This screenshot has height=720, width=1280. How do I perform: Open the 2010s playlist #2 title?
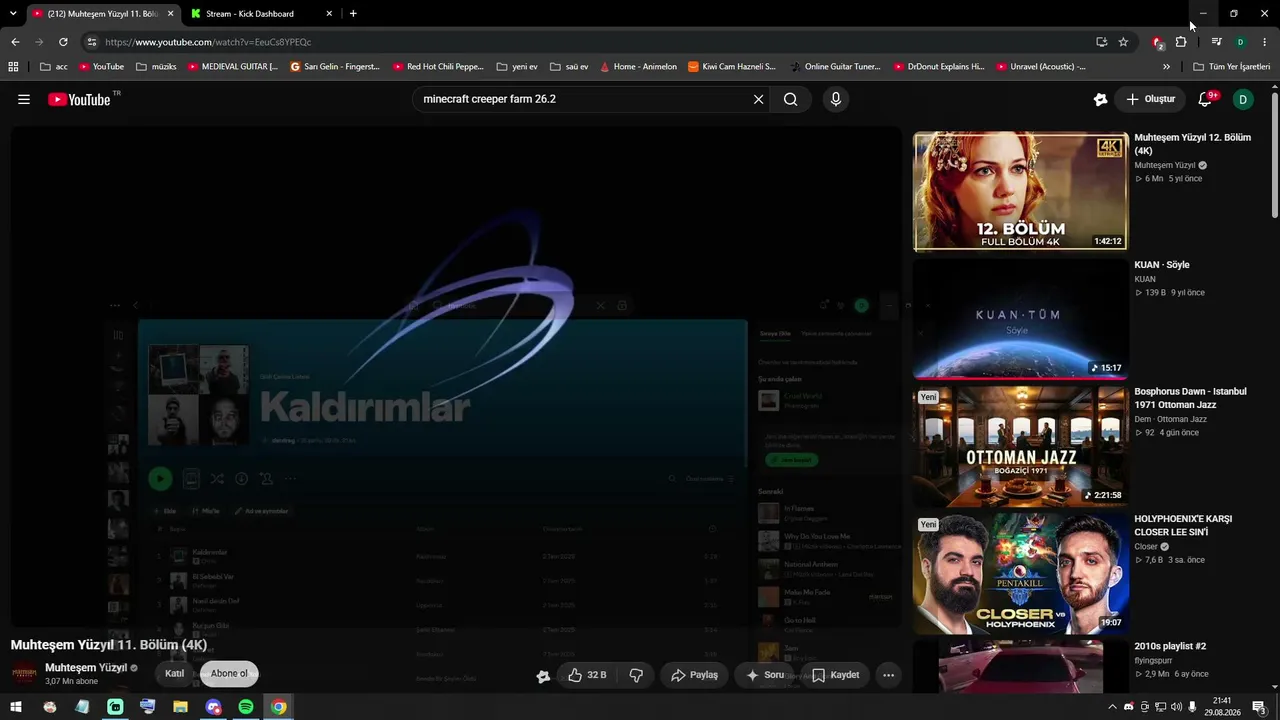pos(1170,646)
